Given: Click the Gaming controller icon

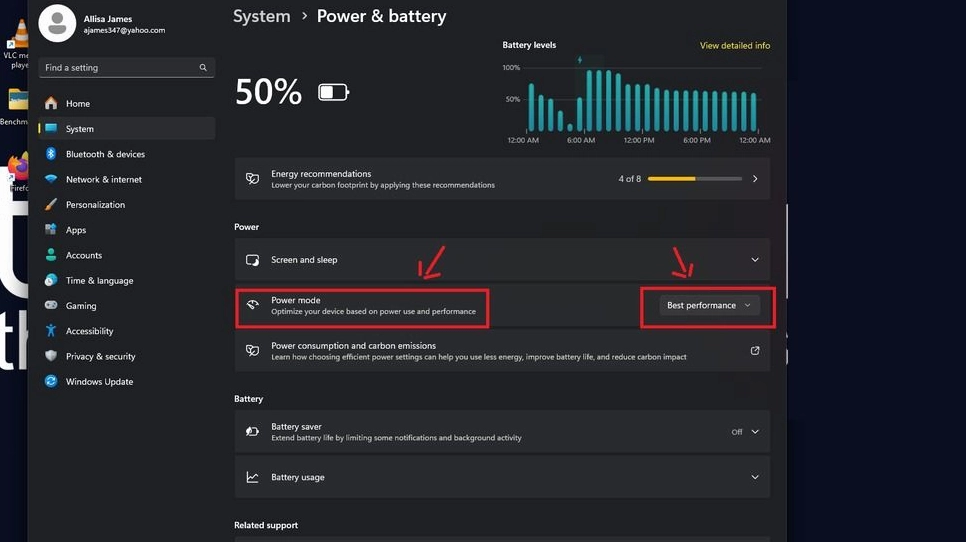Looking at the screenshot, I should [51, 306].
